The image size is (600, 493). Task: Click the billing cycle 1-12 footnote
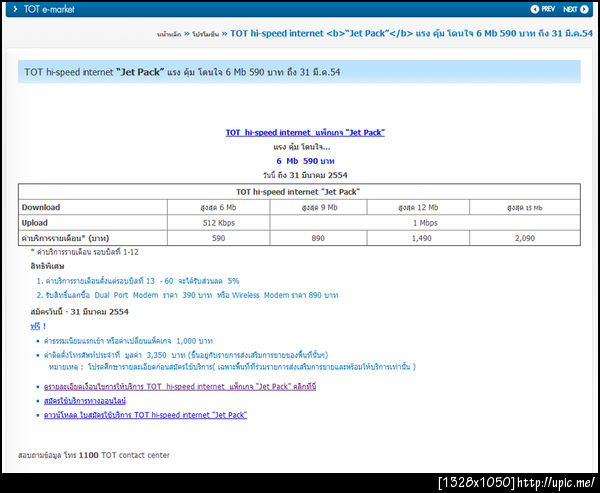coord(85,252)
